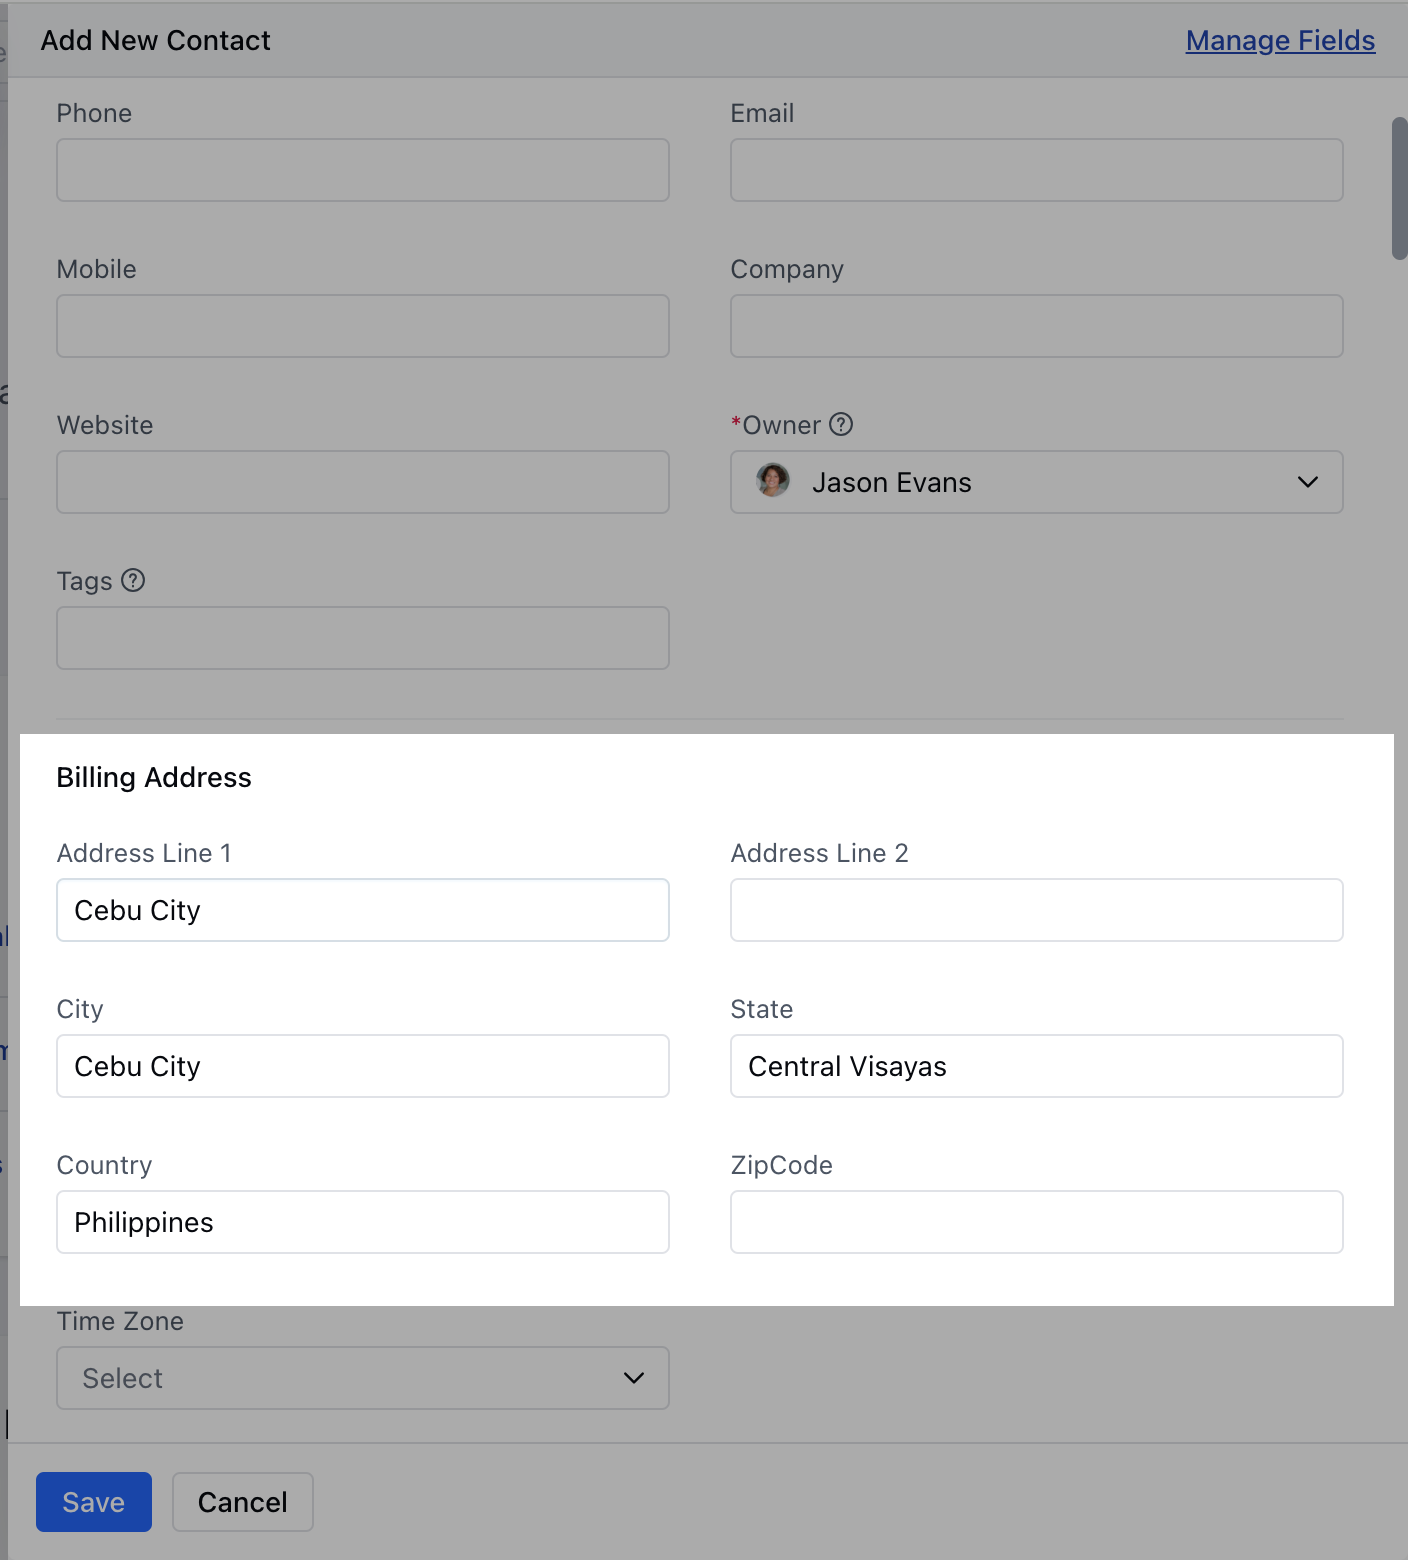Expand the Owner dropdown chevron
1408x1560 pixels.
click(x=1307, y=482)
